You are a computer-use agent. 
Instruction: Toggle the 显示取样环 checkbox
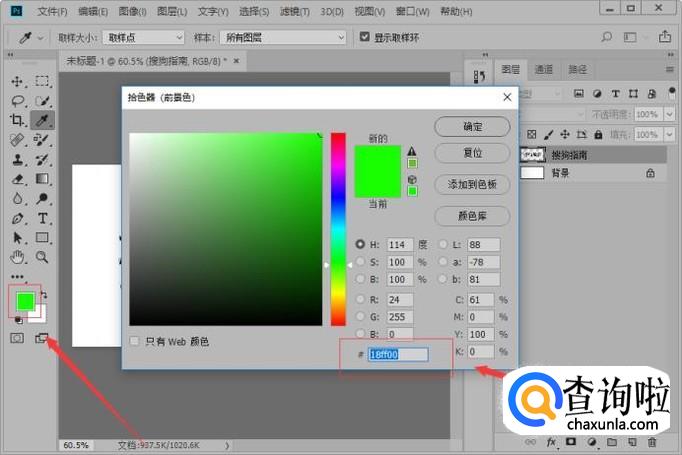364,37
